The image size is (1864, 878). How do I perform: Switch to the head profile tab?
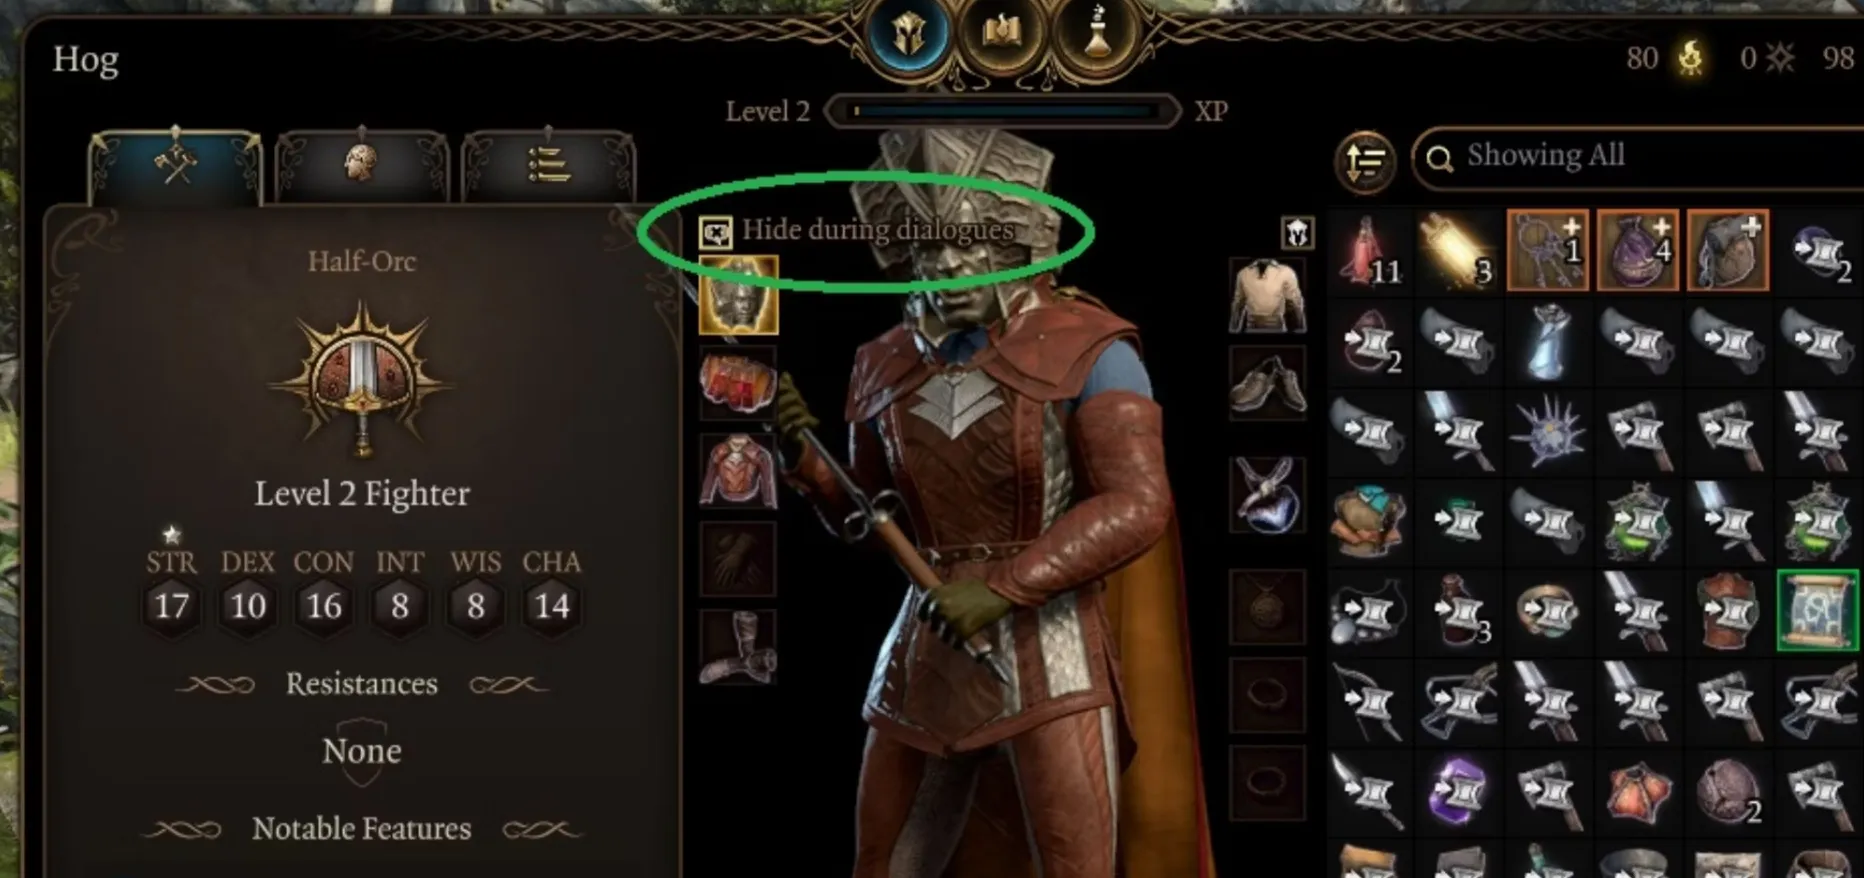[x=361, y=166]
